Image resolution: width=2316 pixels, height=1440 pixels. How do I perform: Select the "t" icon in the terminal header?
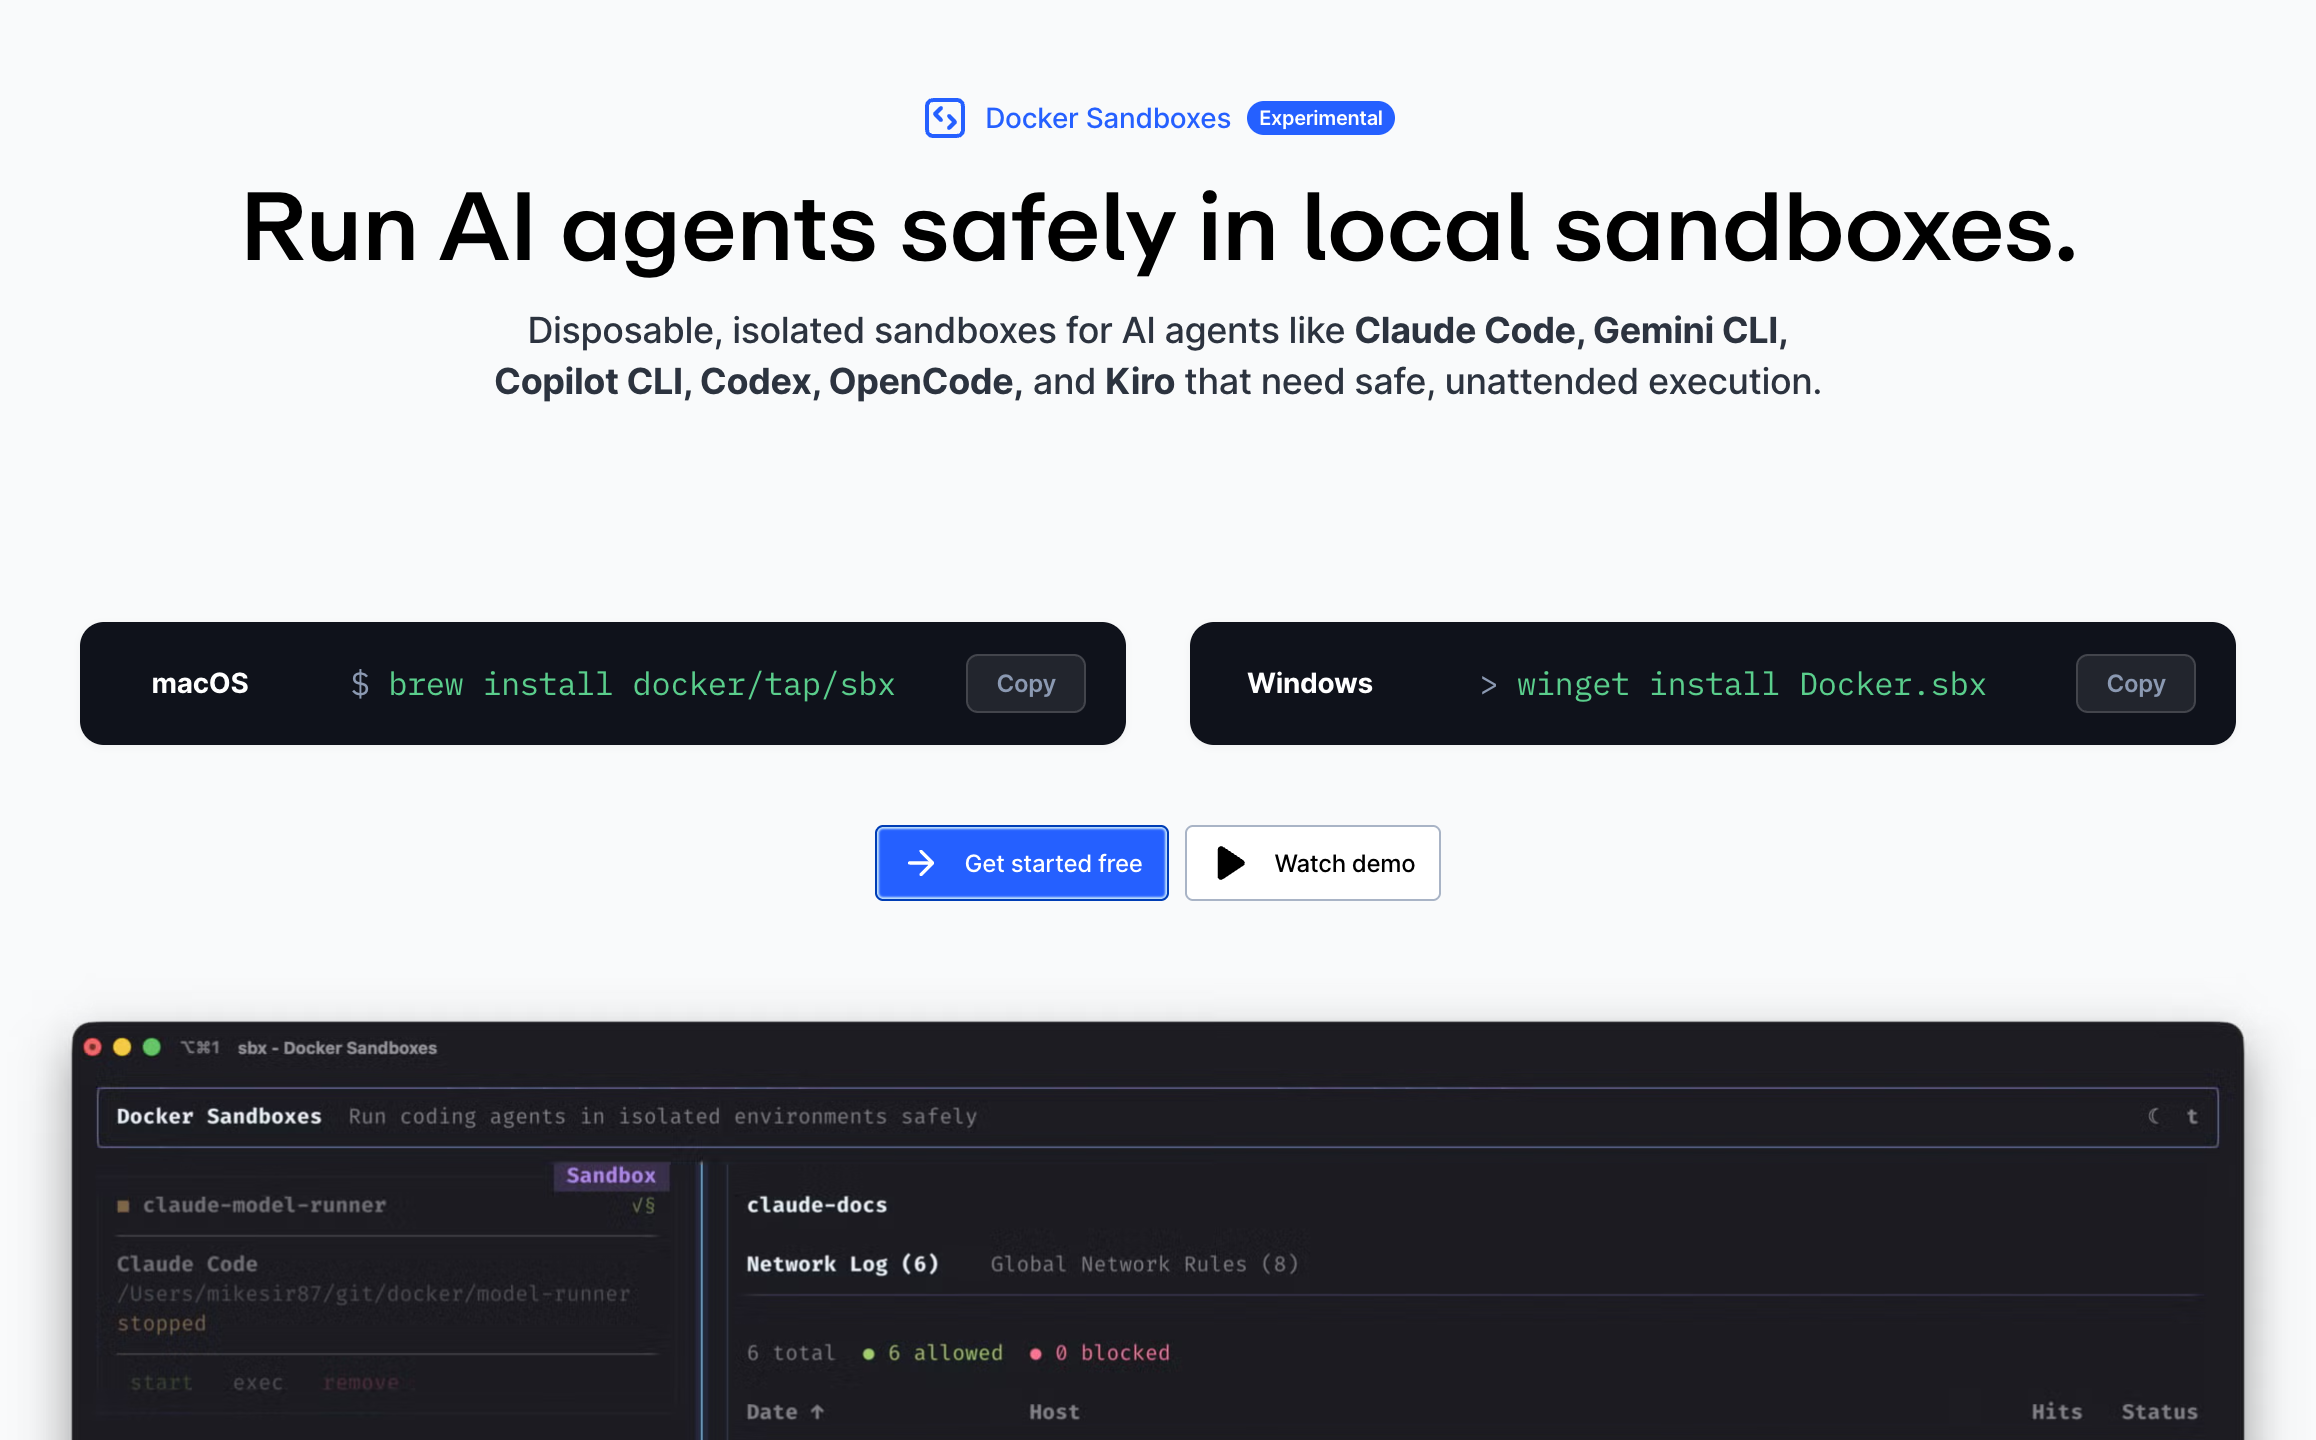2192,1117
